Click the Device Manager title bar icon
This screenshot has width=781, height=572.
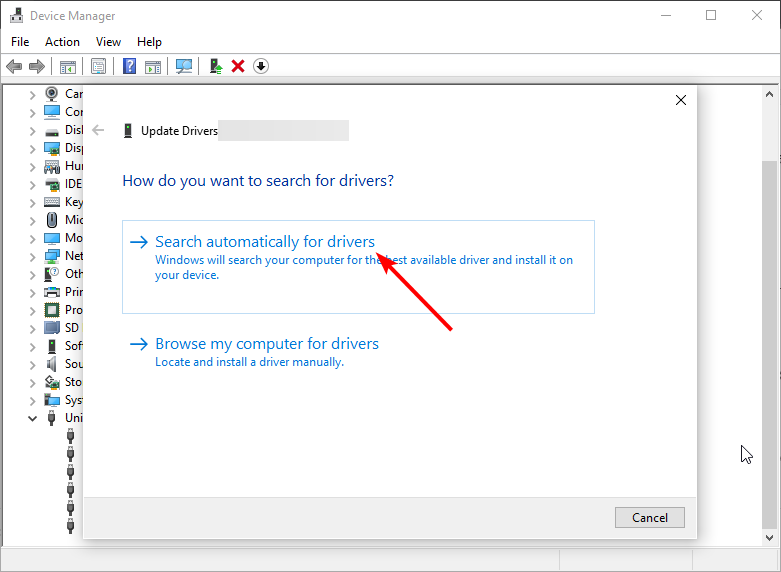16,15
